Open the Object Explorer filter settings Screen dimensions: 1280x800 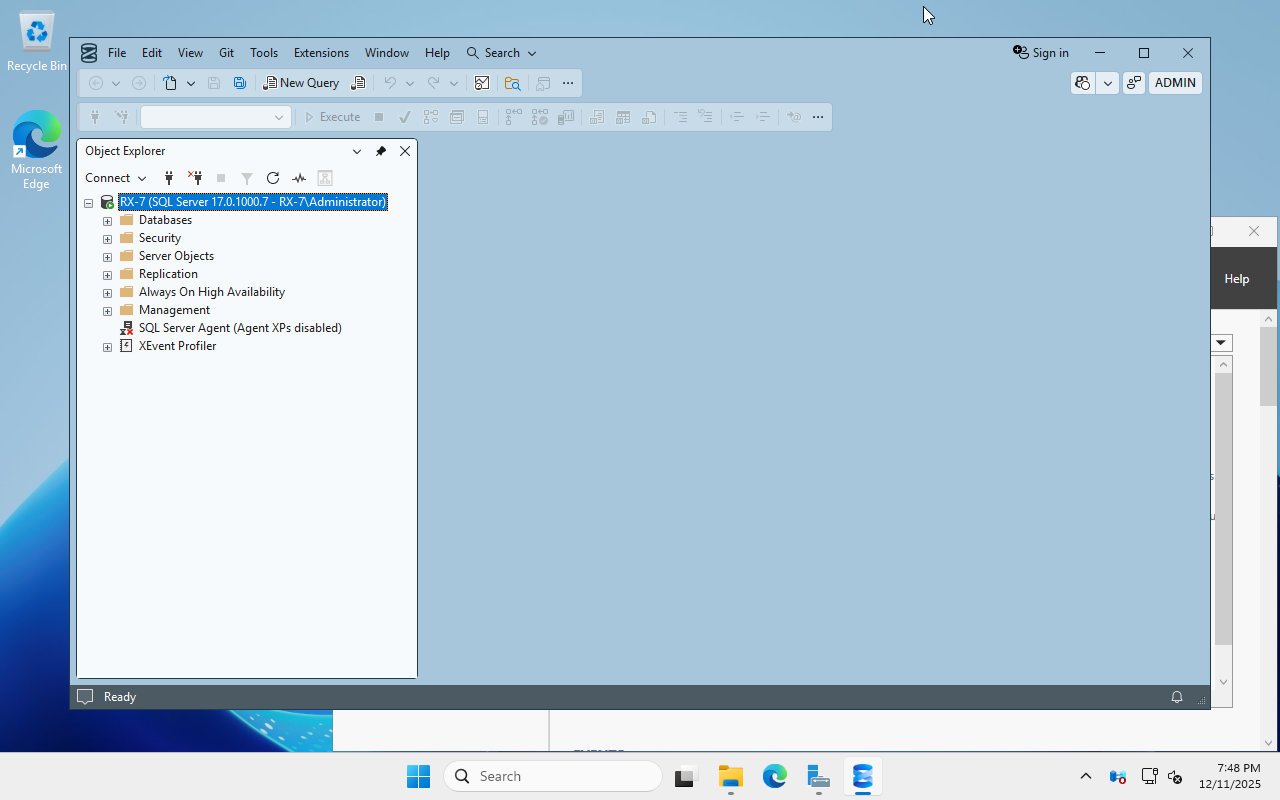246,178
